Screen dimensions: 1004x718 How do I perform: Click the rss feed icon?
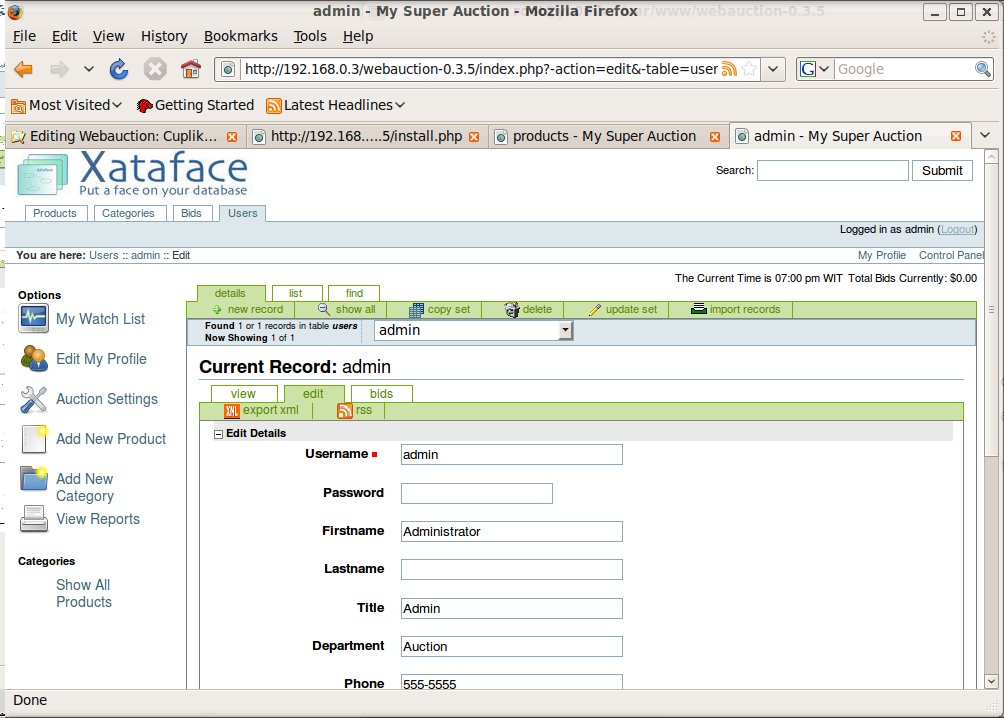coord(345,411)
